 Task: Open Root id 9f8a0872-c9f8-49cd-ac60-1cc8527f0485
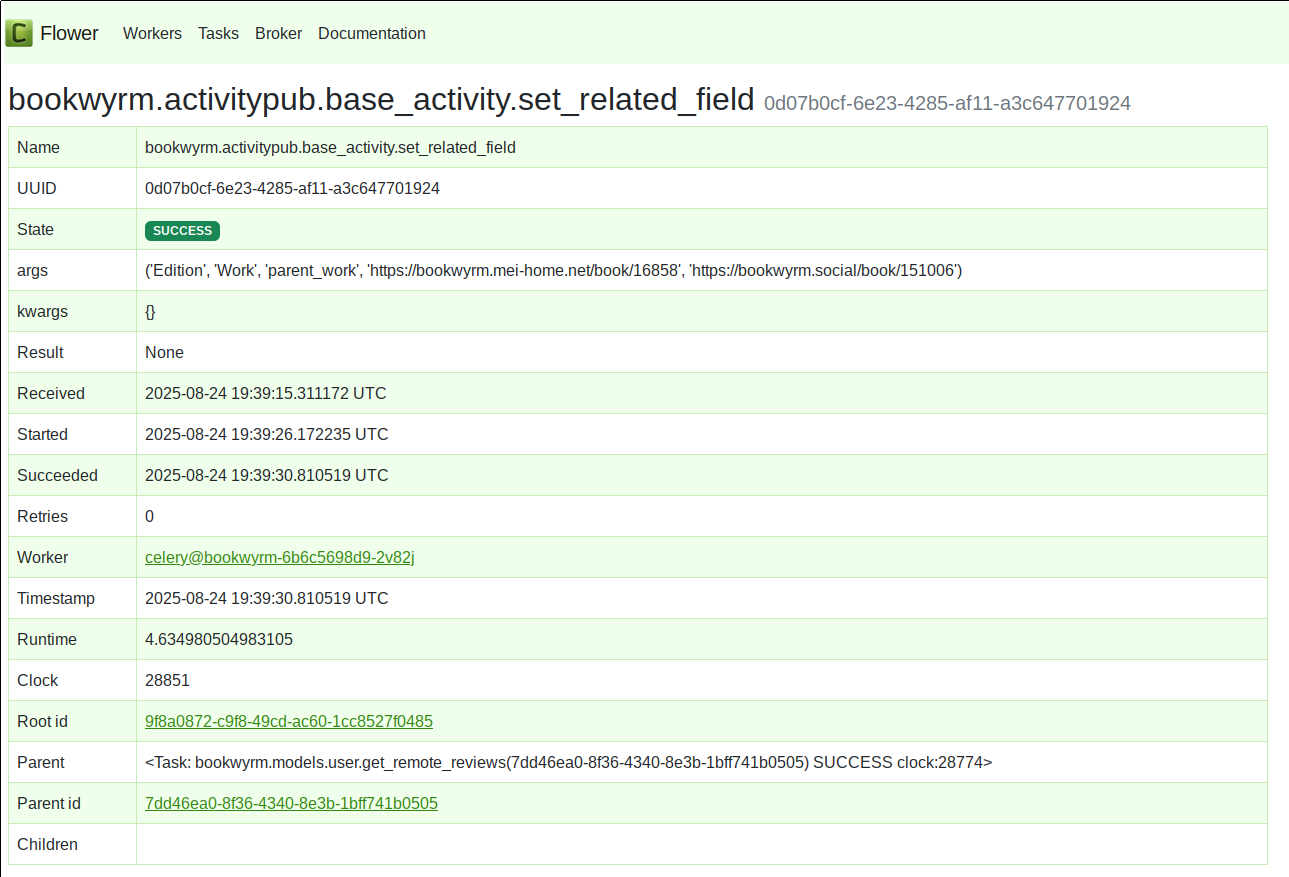point(289,721)
